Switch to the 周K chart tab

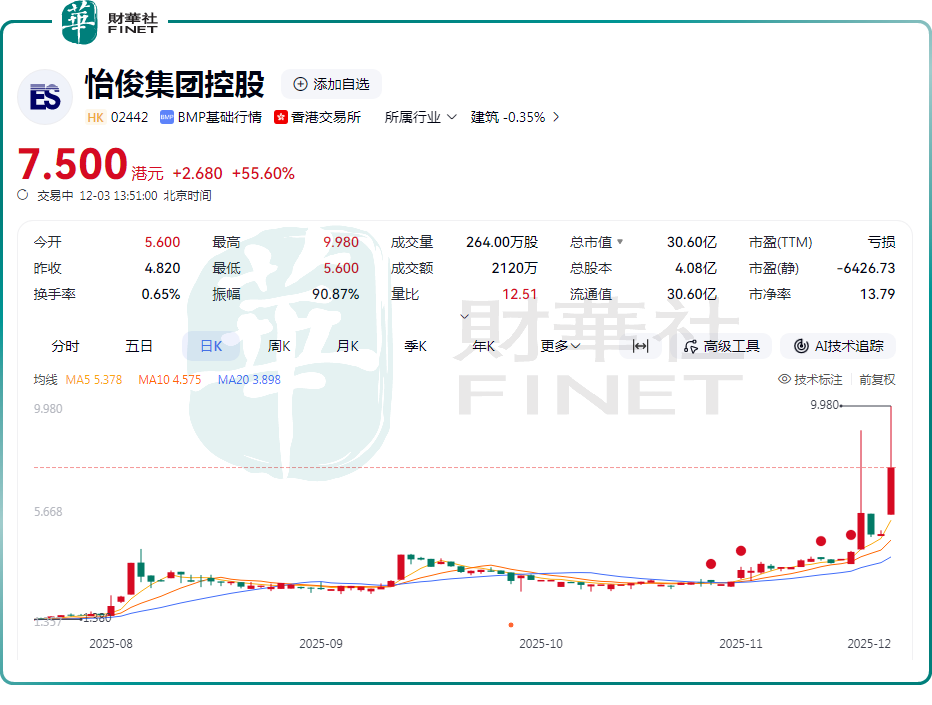click(279, 346)
